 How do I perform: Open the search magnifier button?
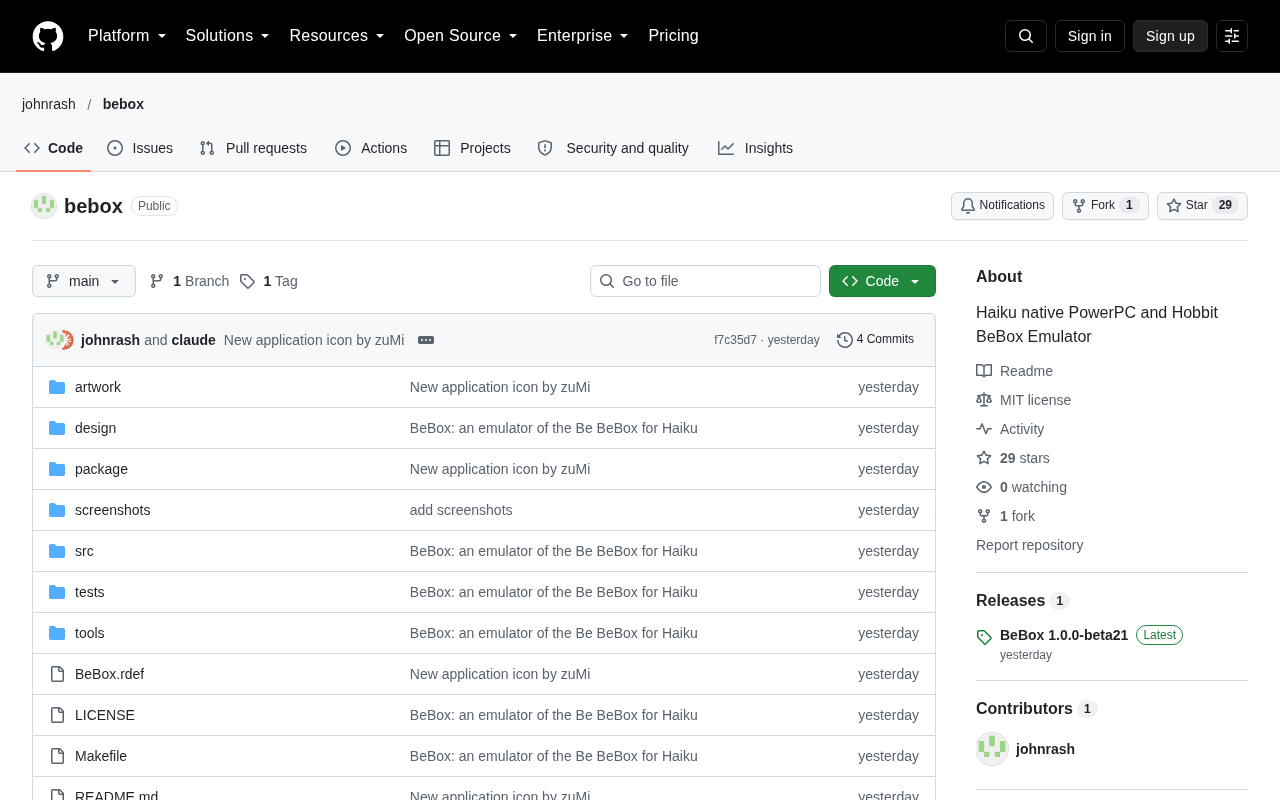pos(1026,36)
